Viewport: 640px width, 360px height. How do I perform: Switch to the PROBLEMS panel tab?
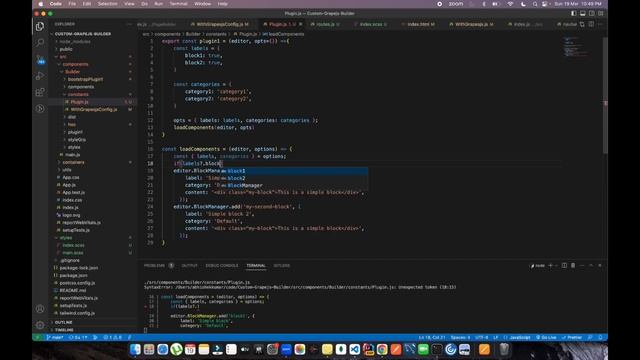pos(154,265)
